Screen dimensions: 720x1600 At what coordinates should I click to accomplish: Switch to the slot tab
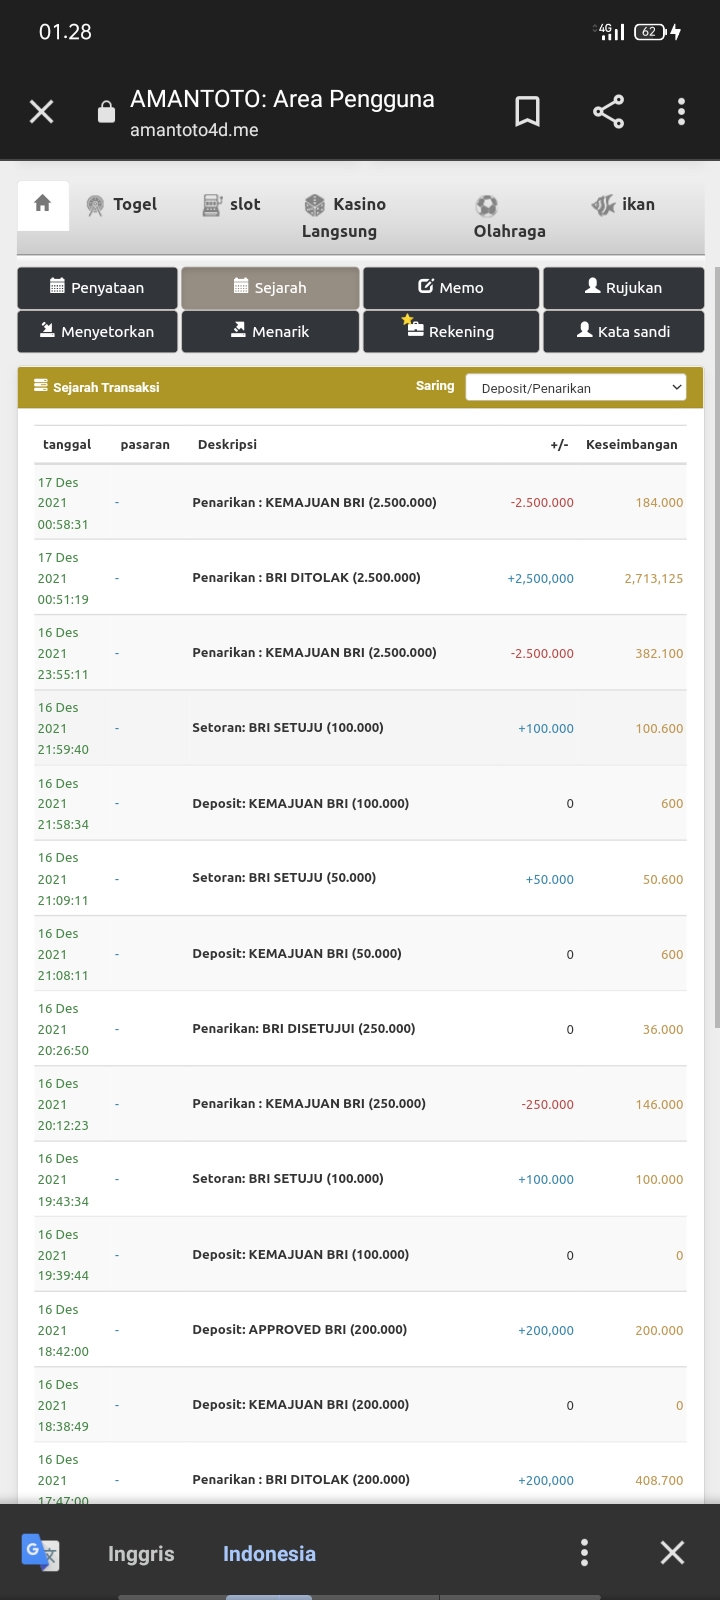(x=231, y=205)
